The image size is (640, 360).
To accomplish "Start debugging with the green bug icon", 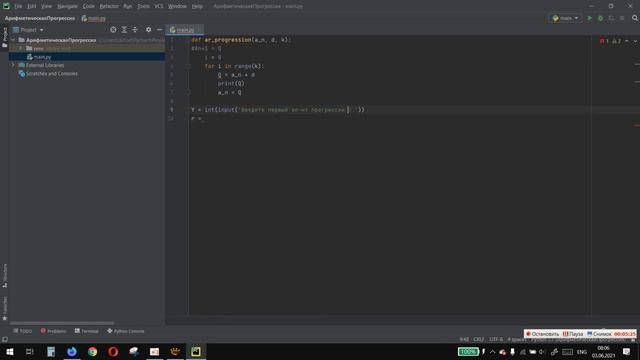I will (x=600, y=18).
